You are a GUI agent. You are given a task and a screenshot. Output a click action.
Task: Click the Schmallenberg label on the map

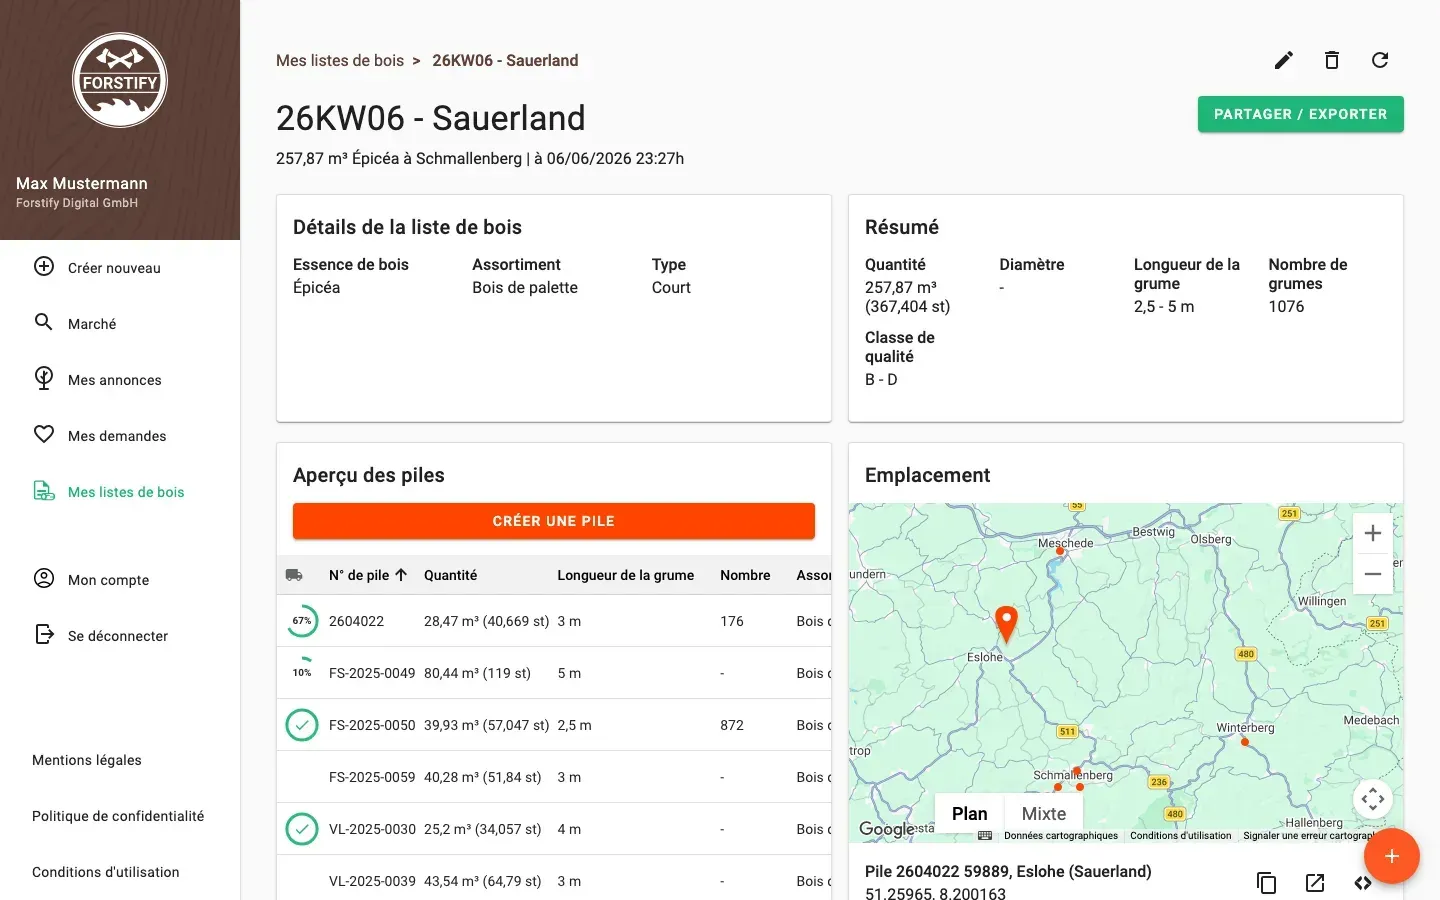[x=1073, y=775]
